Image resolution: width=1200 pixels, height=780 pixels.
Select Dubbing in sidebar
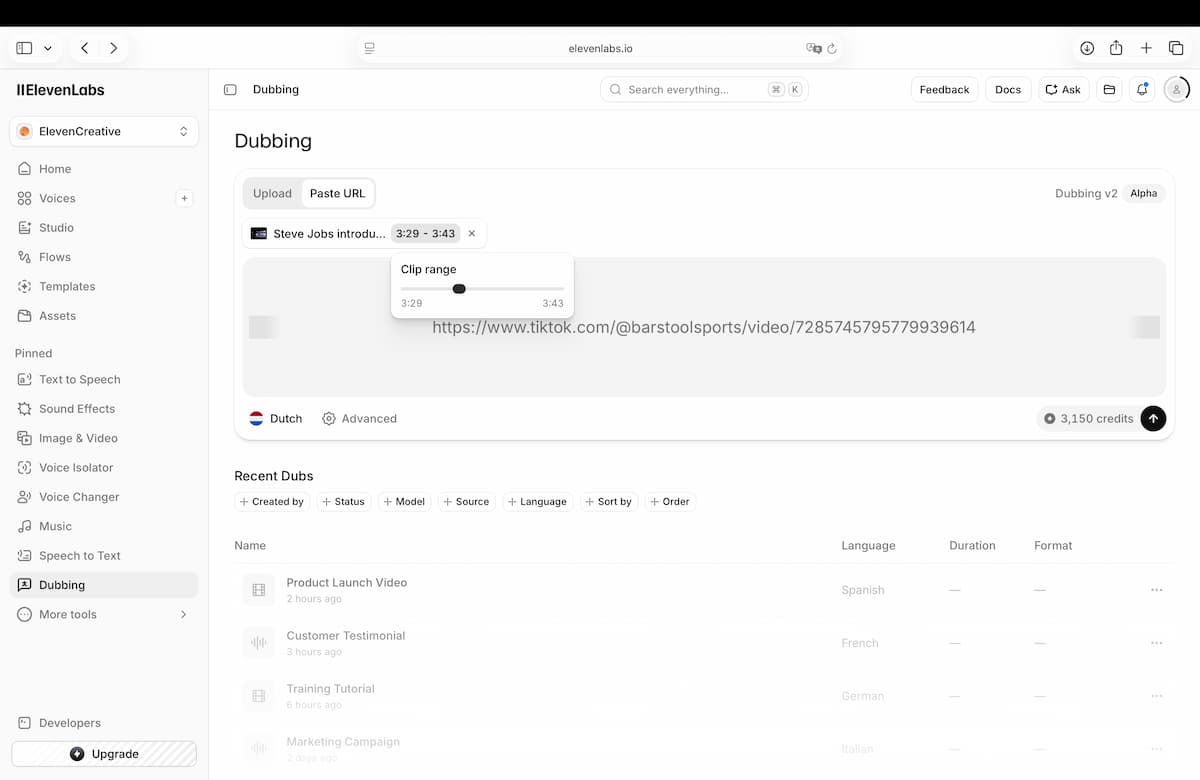104,585
